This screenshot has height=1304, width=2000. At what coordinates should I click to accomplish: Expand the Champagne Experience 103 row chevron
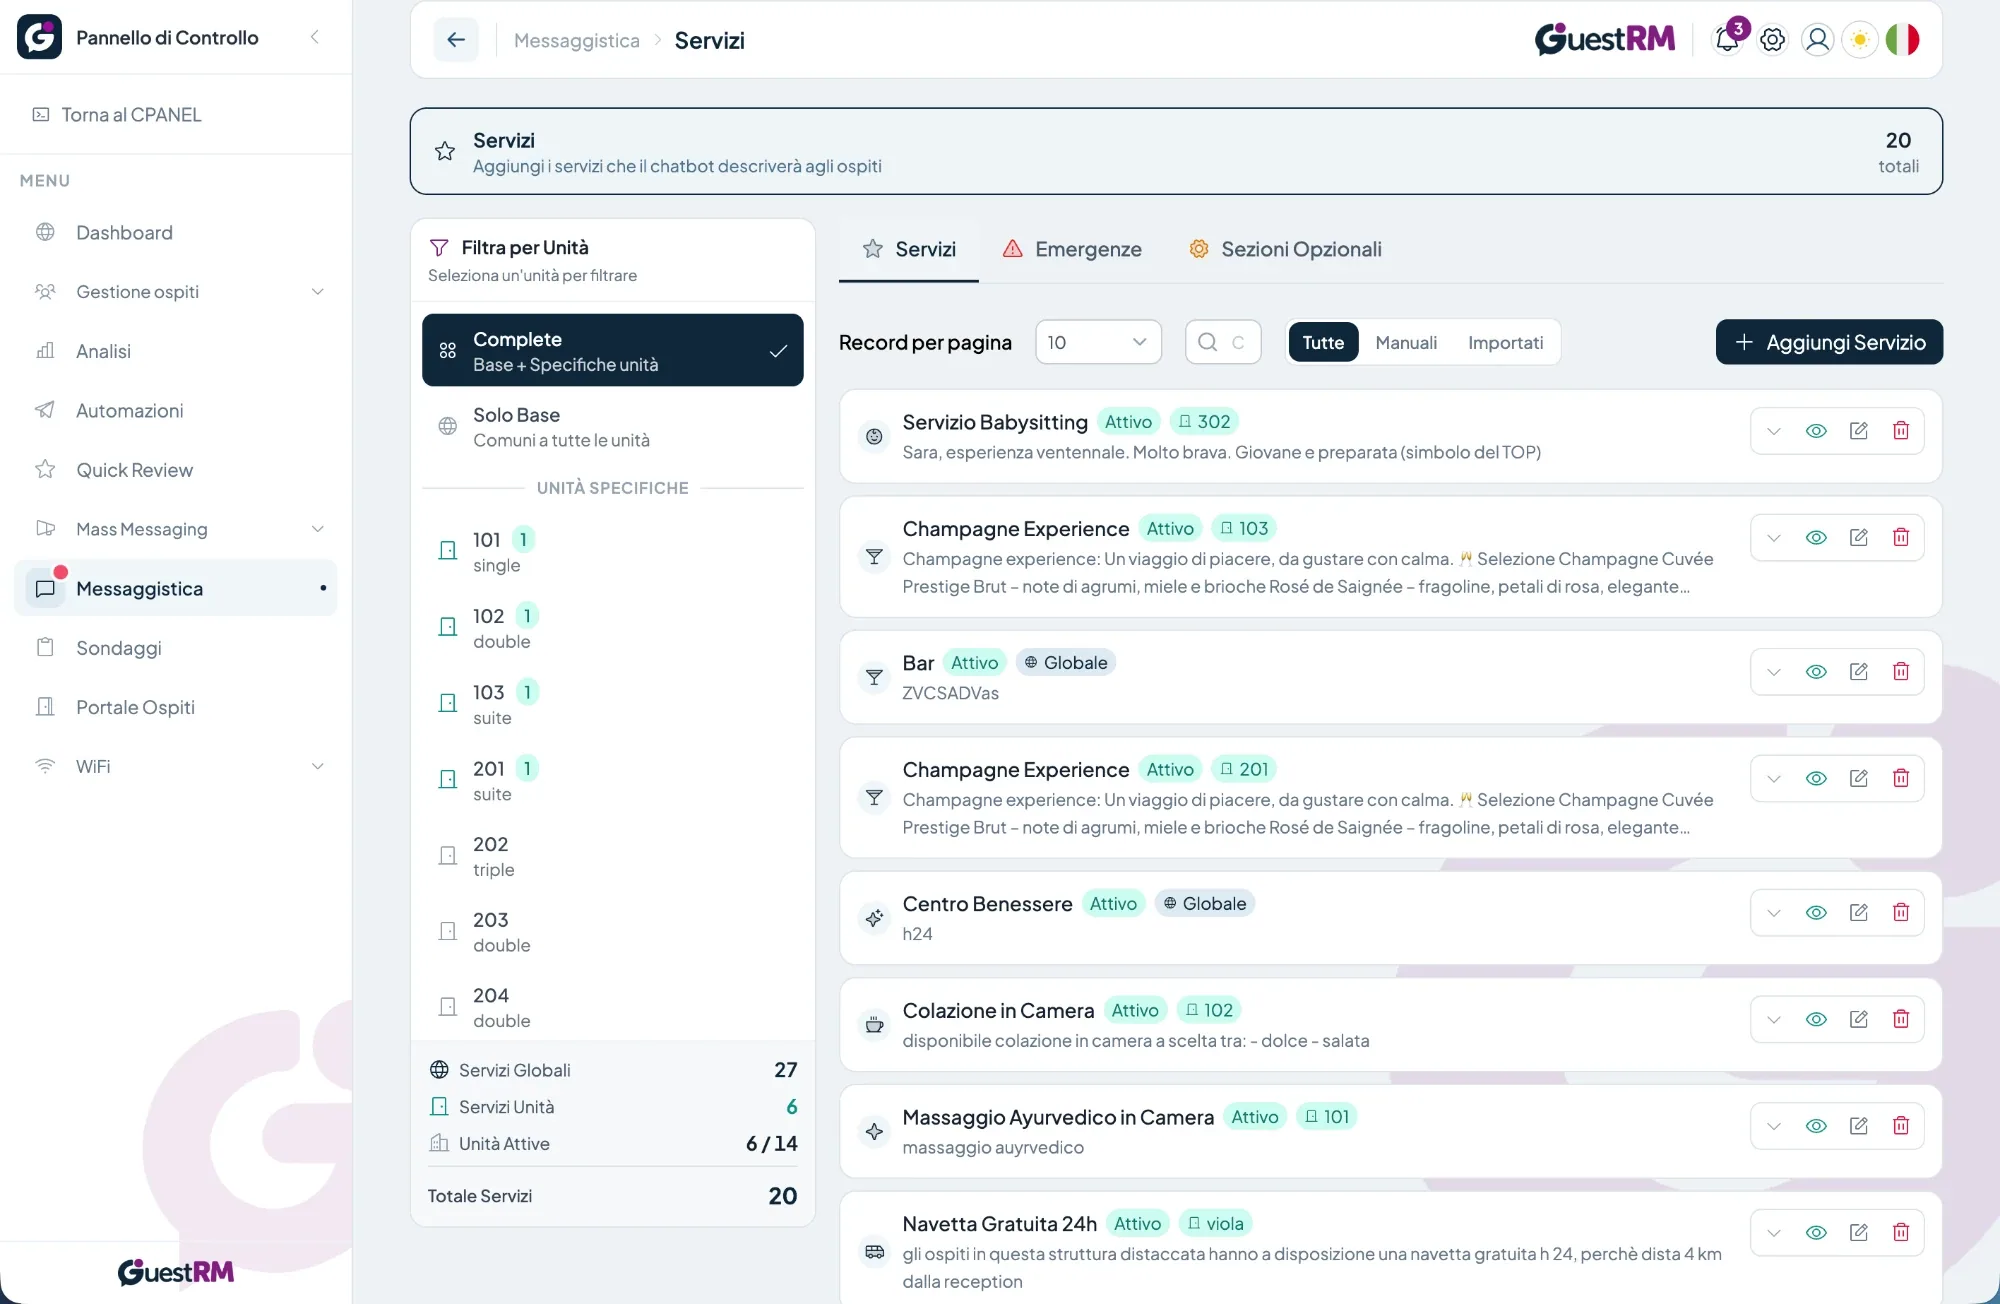1774,538
